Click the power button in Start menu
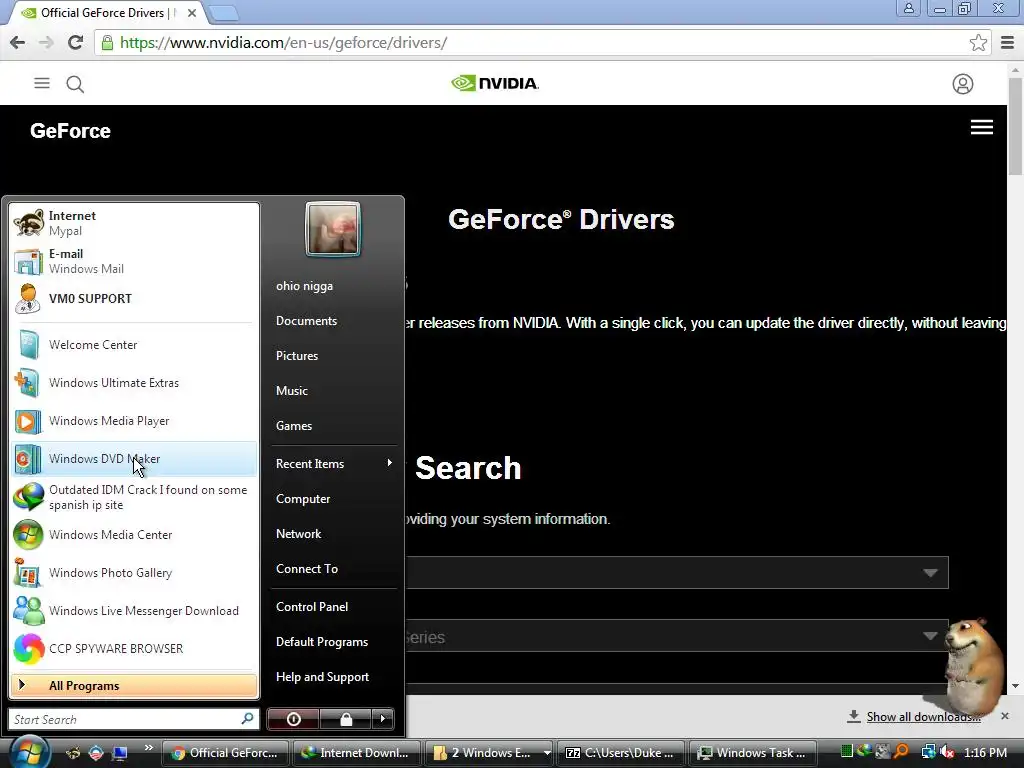This screenshot has width=1024, height=768. click(293, 719)
